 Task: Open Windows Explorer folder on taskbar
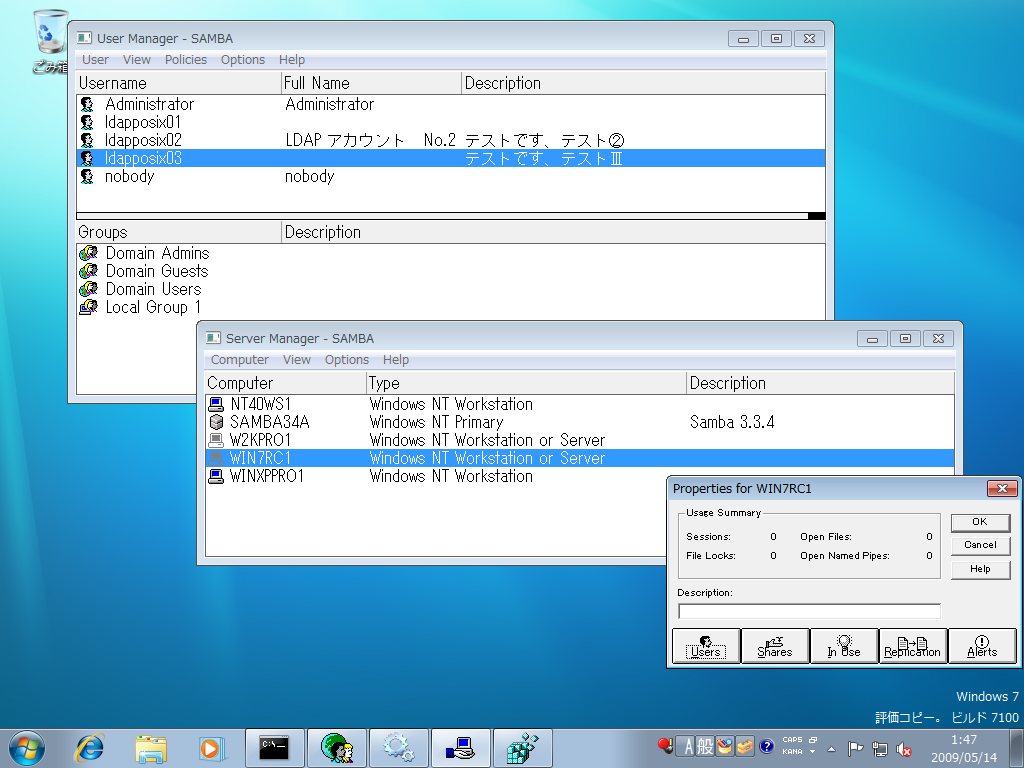tap(151, 748)
